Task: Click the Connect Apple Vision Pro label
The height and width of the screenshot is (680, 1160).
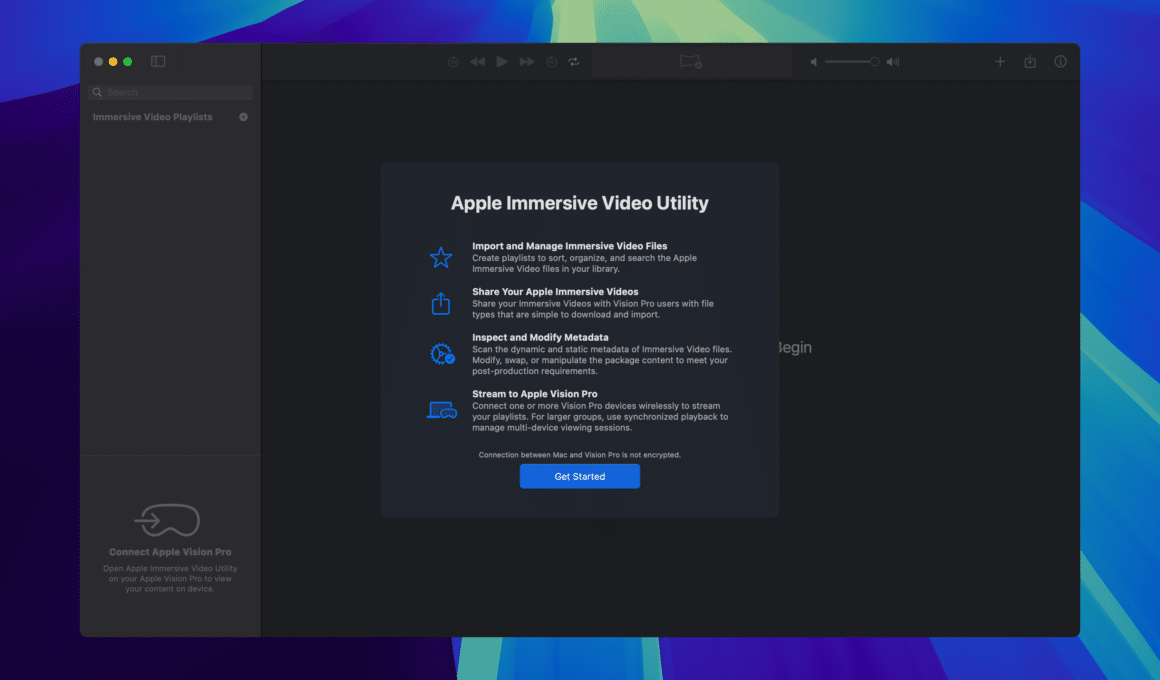Action: pyautogui.click(x=170, y=552)
